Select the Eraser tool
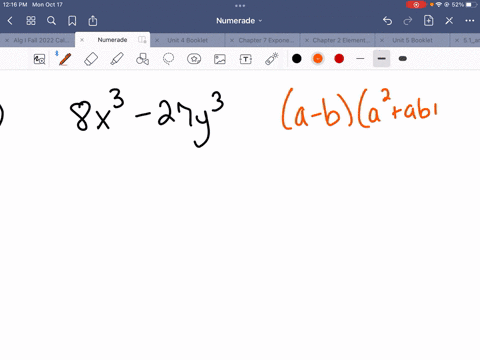The height and width of the screenshot is (360, 480). click(91, 59)
